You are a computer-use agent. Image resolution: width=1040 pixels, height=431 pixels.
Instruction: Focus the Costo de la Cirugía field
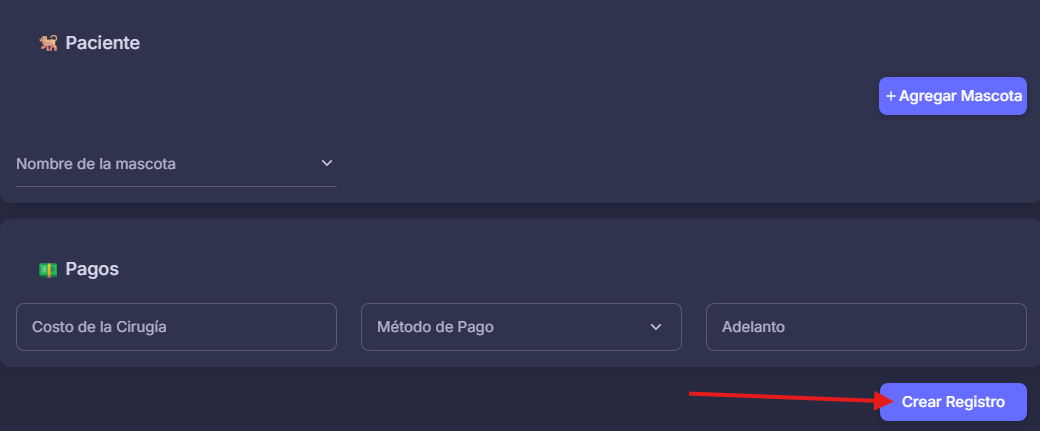coord(176,327)
